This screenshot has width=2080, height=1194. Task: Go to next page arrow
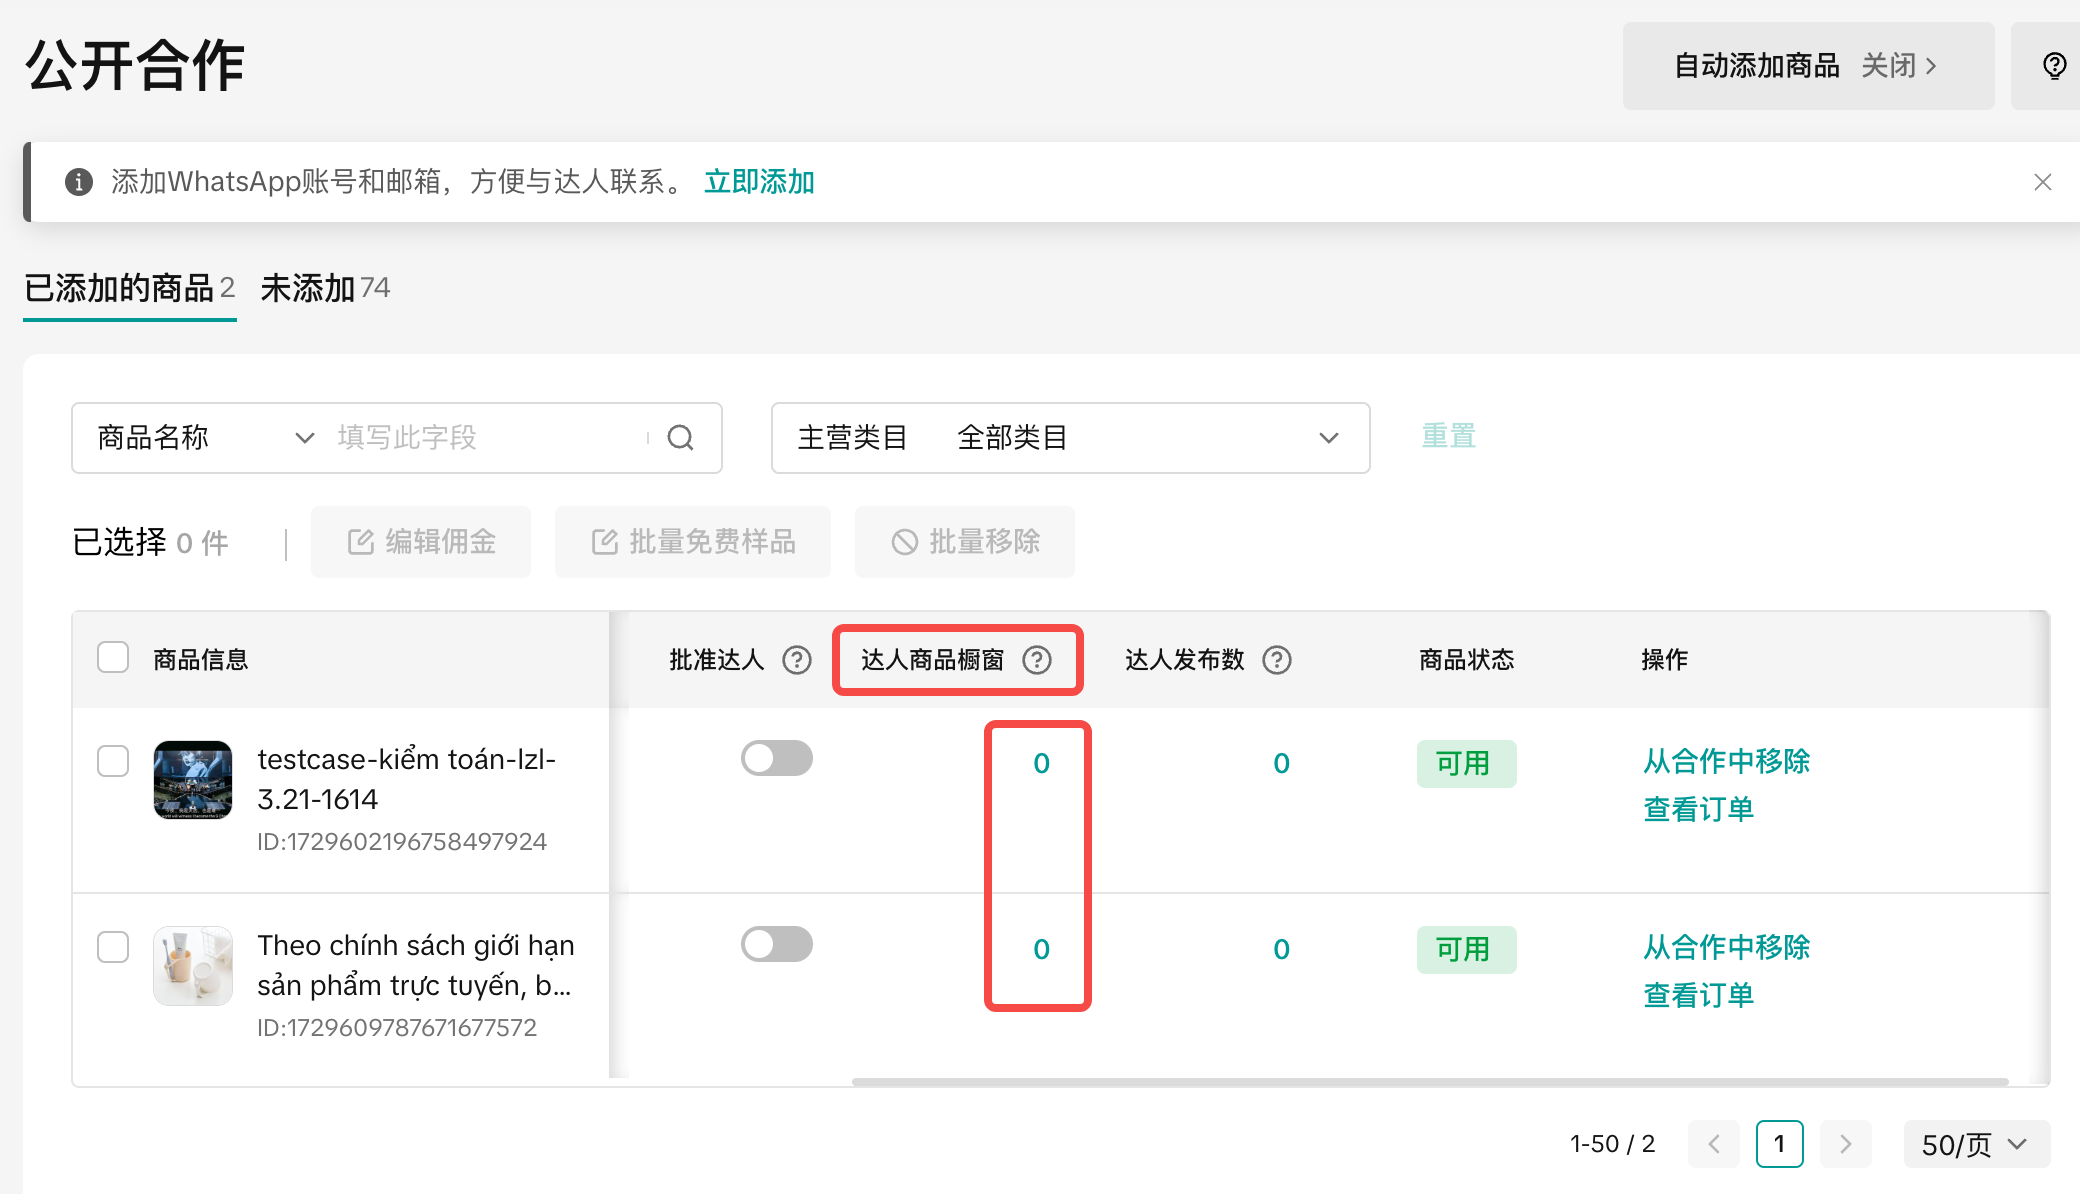(x=1846, y=1144)
